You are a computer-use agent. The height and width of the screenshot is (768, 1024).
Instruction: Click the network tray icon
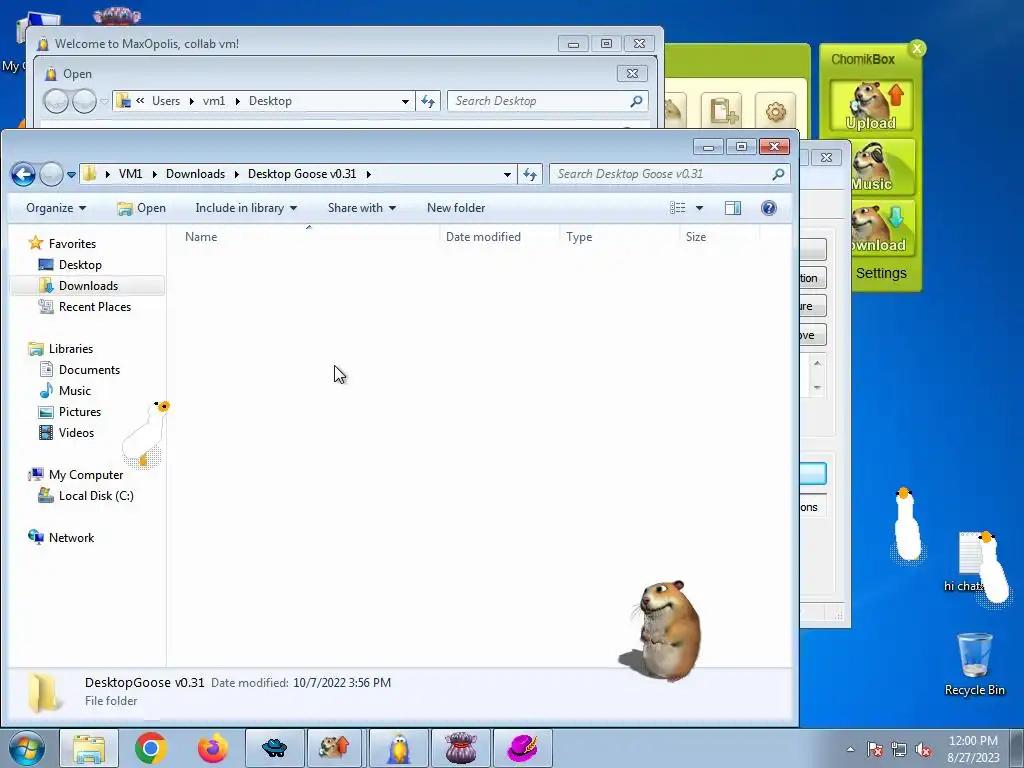pos(899,750)
